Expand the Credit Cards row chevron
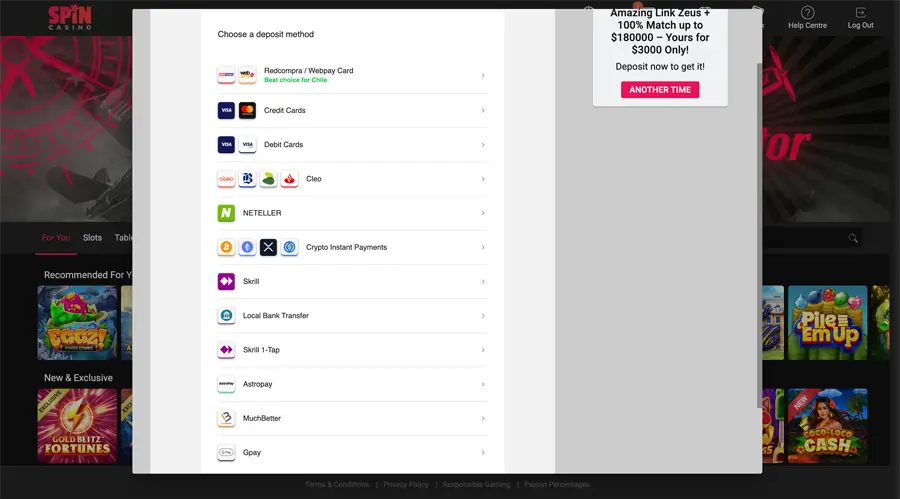Image resolution: width=900 pixels, height=499 pixels. 483,110
